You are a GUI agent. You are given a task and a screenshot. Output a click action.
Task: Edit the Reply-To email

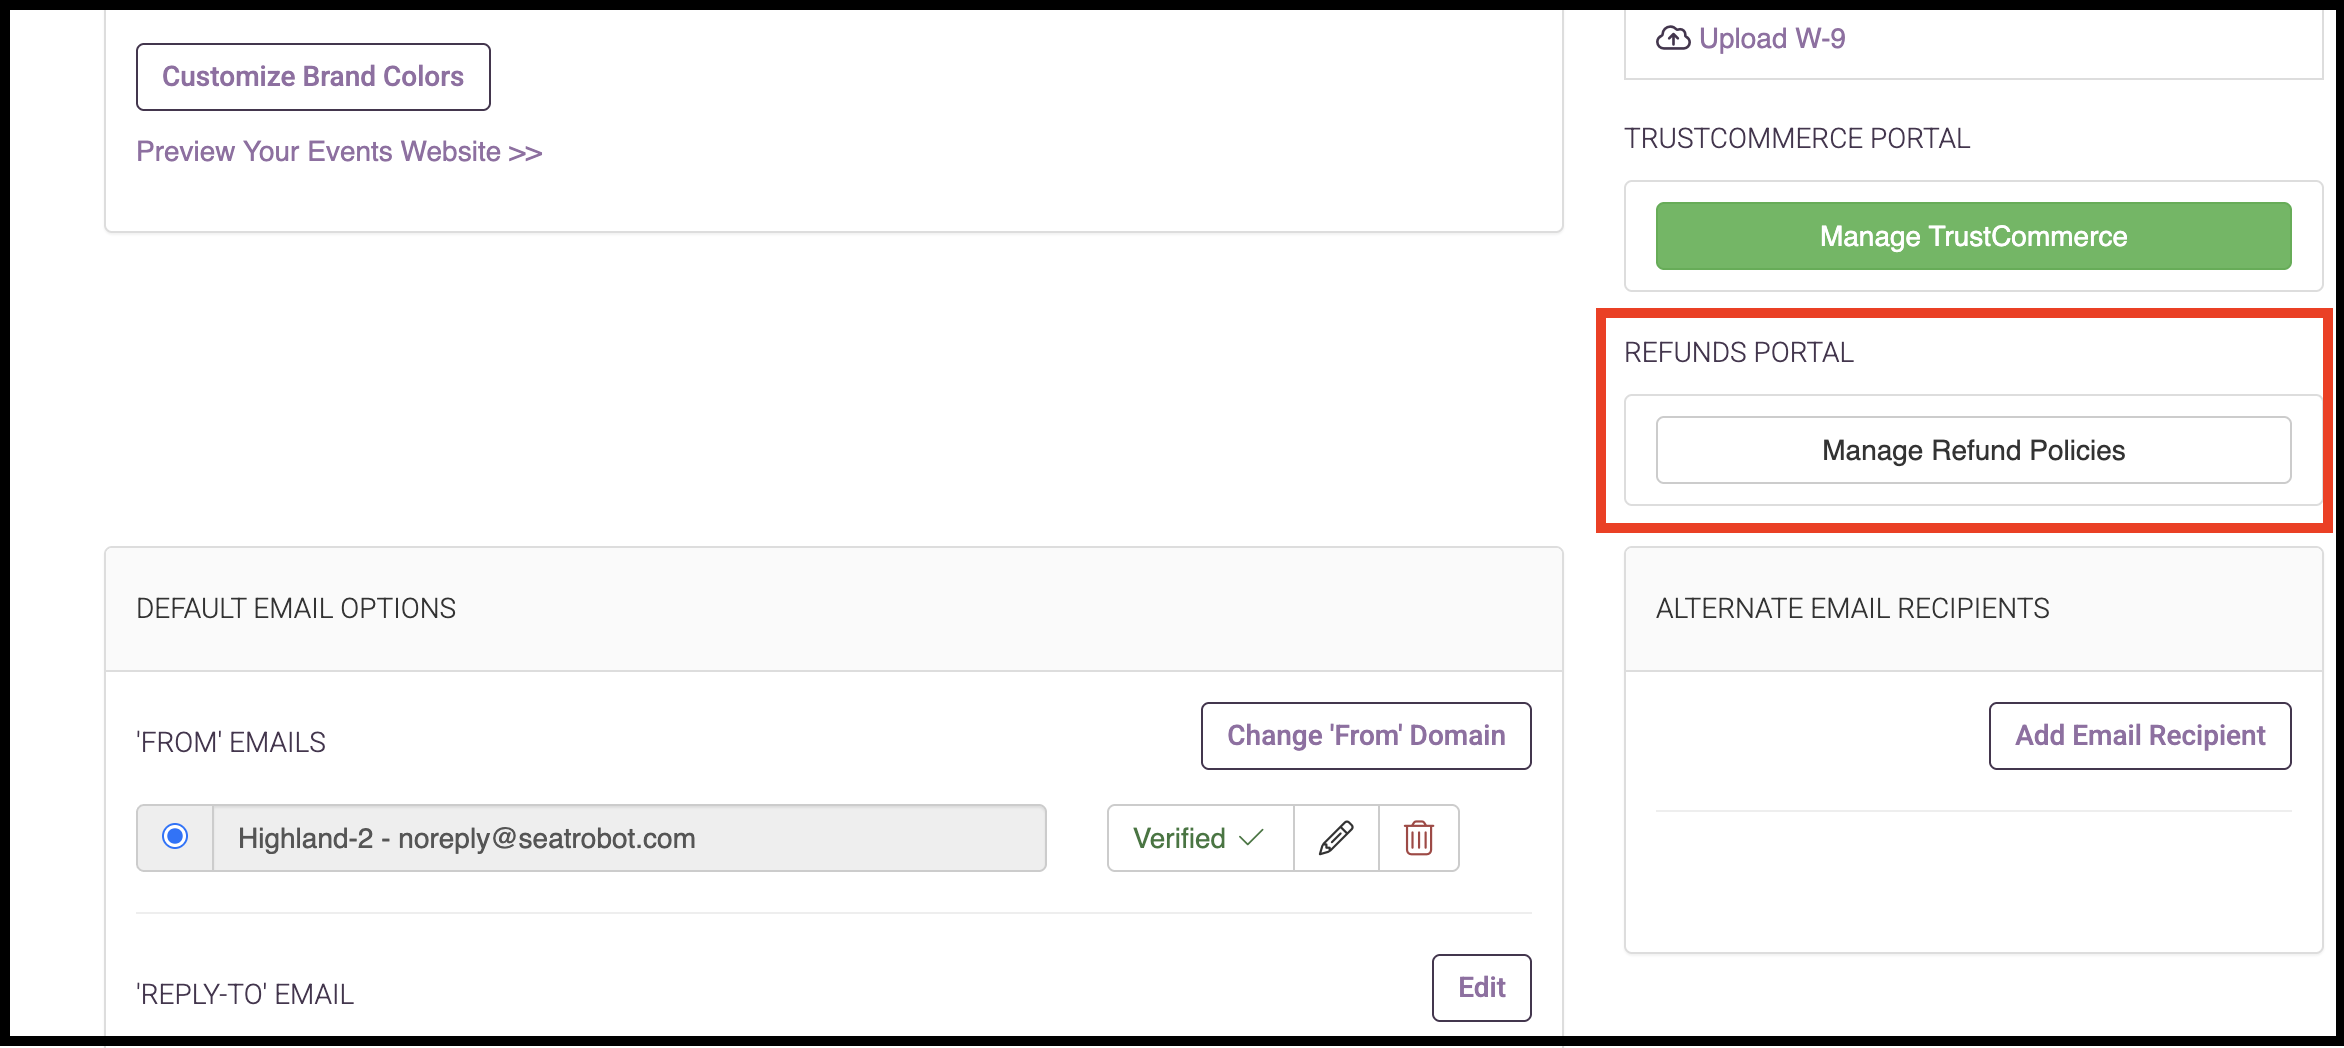[x=1481, y=988]
